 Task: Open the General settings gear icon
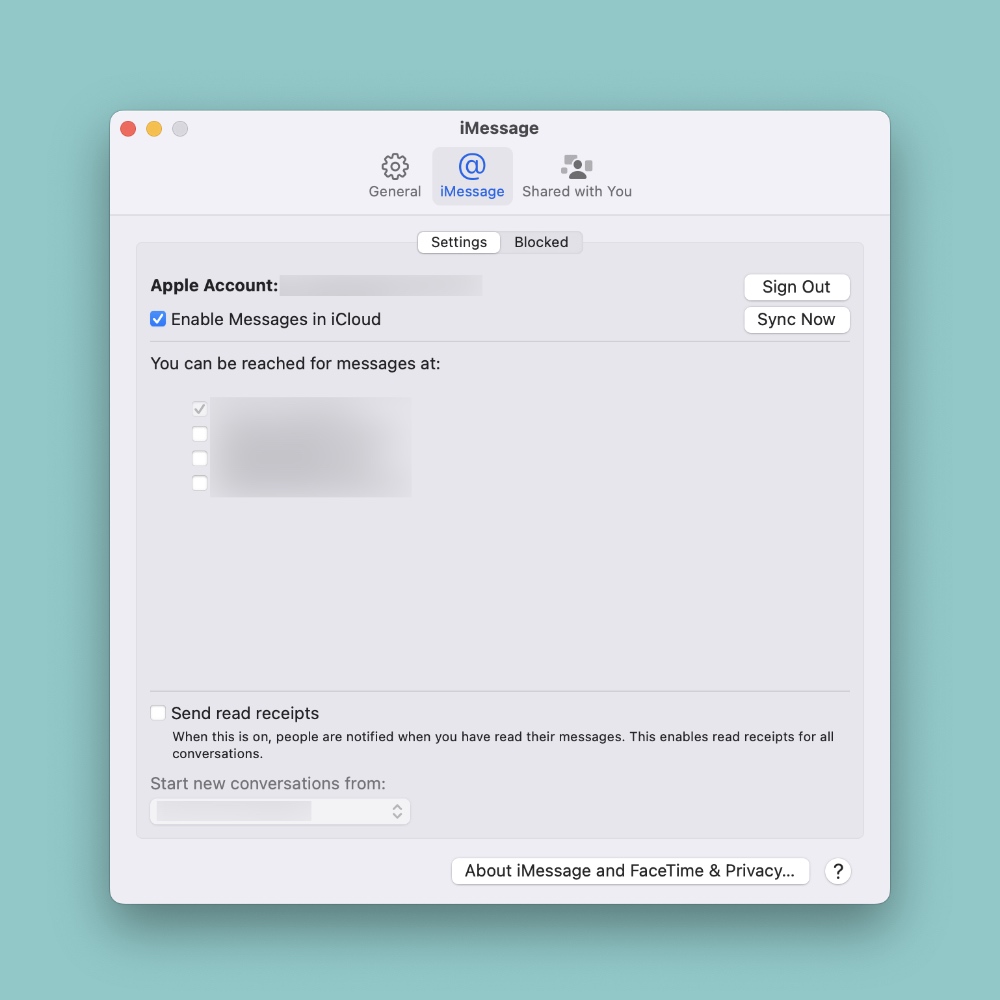tap(395, 166)
